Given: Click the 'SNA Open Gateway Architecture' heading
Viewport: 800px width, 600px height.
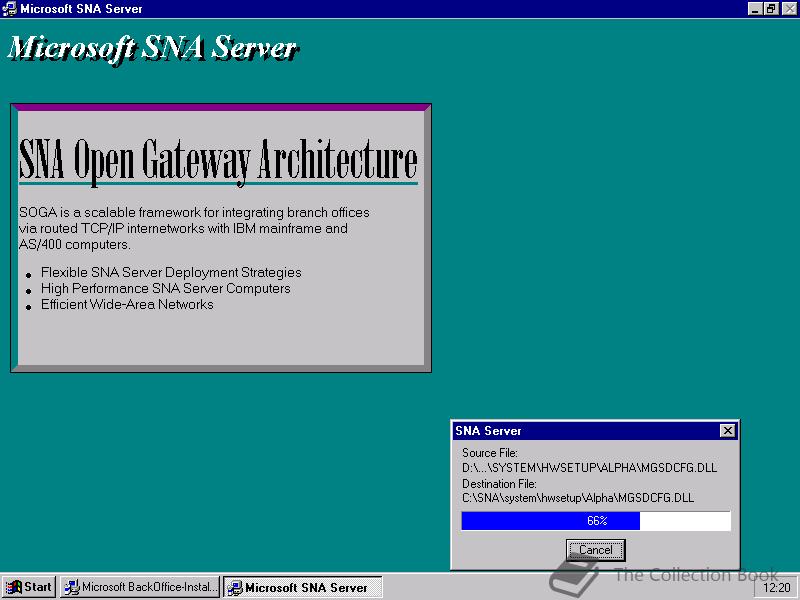Looking at the screenshot, I should (x=218, y=160).
